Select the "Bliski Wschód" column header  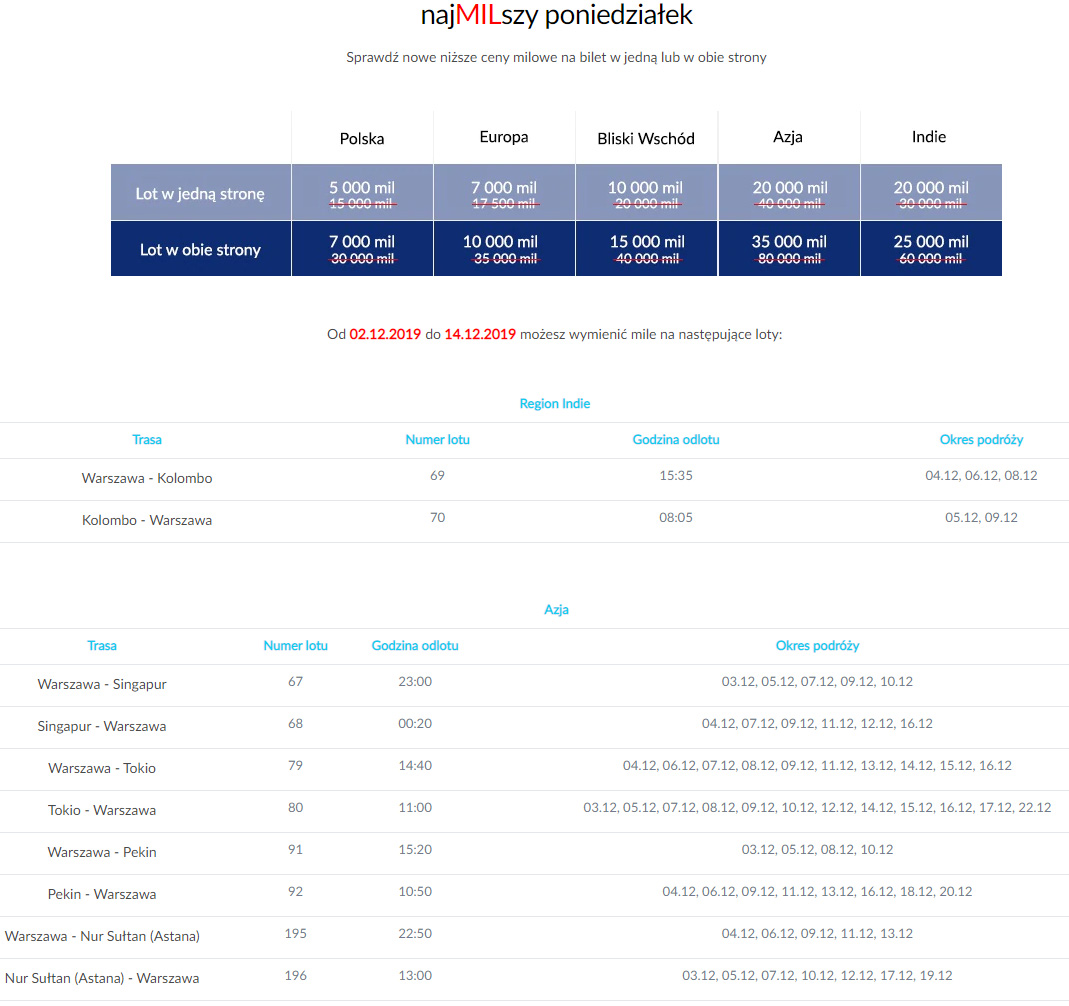[646, 138]
